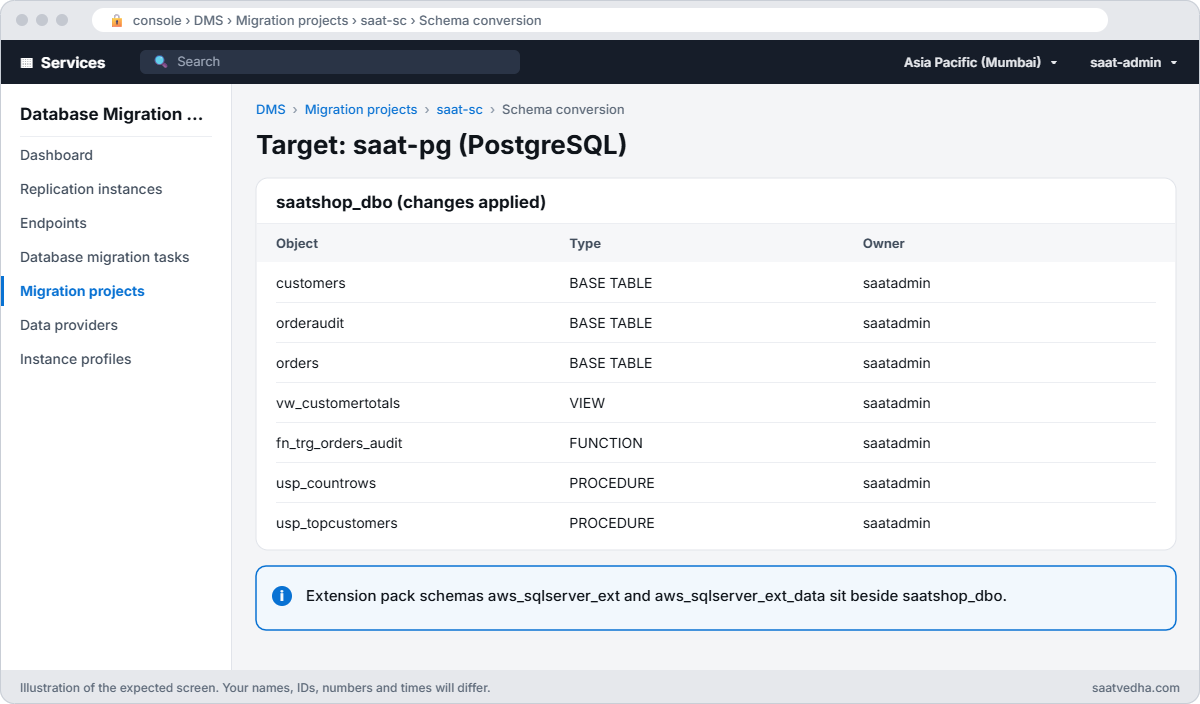Select Migration projects in sidebar
The height and width of the screenshot is (704, 1200).
click(82, 291)
